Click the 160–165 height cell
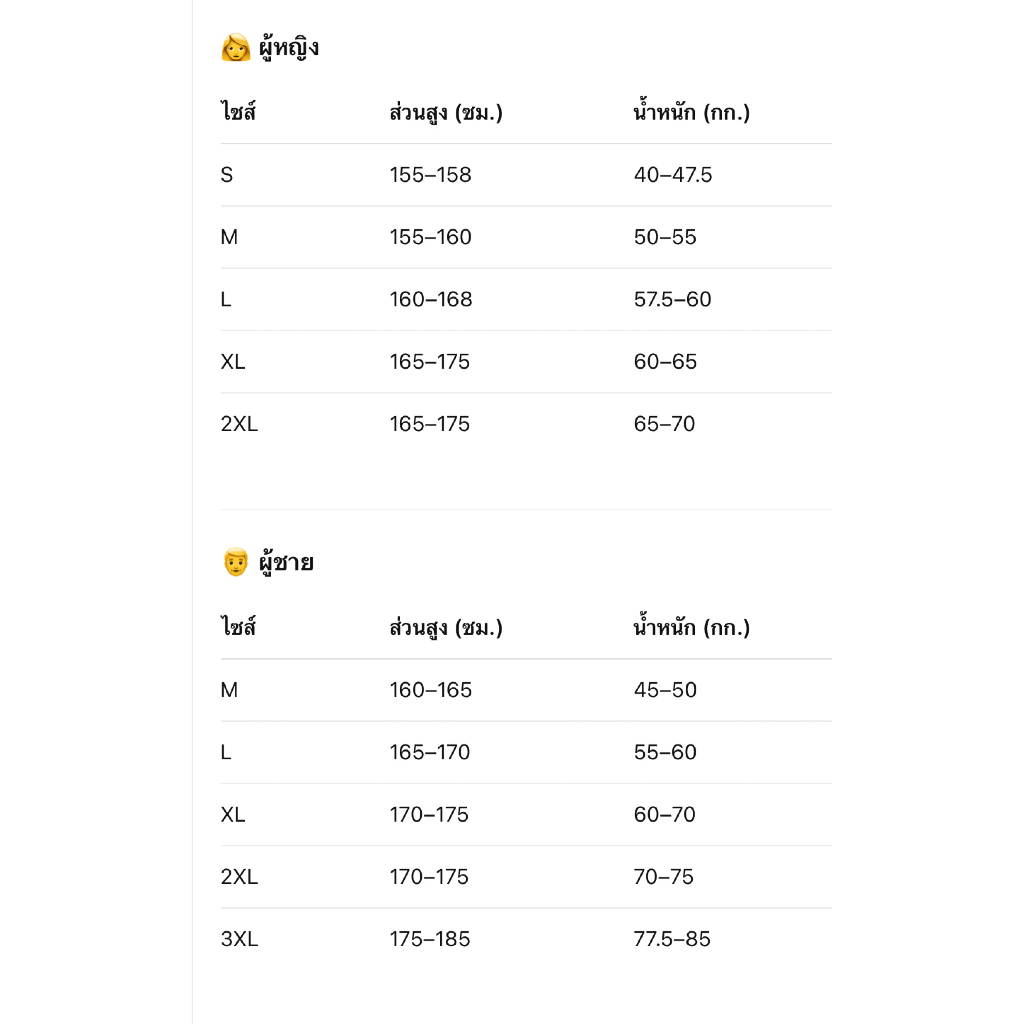 point(430,690)
